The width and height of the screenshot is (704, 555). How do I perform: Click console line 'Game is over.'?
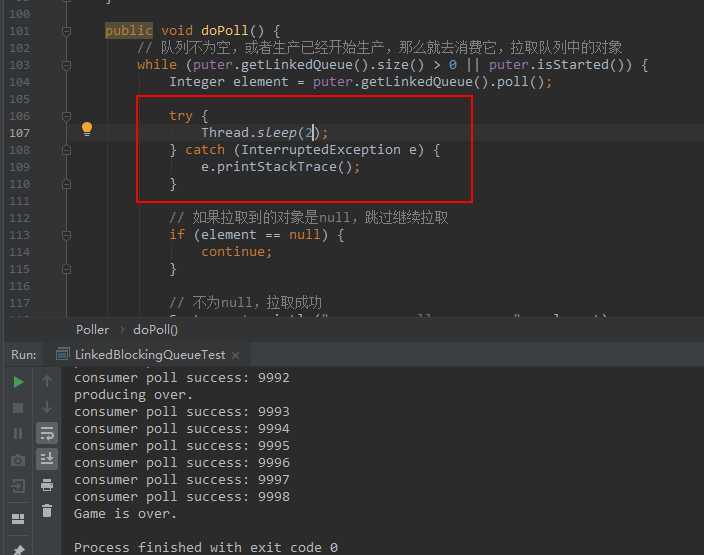click(125, 514)
